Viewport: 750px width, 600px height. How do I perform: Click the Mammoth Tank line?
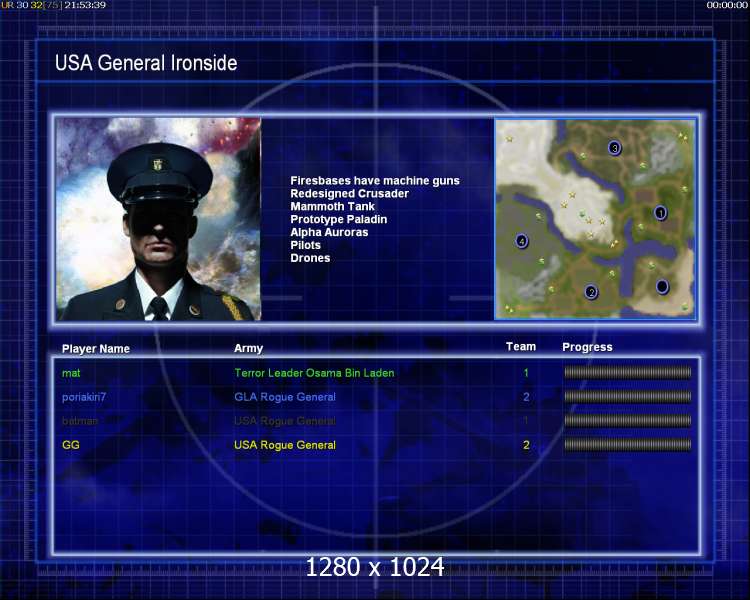332,206
